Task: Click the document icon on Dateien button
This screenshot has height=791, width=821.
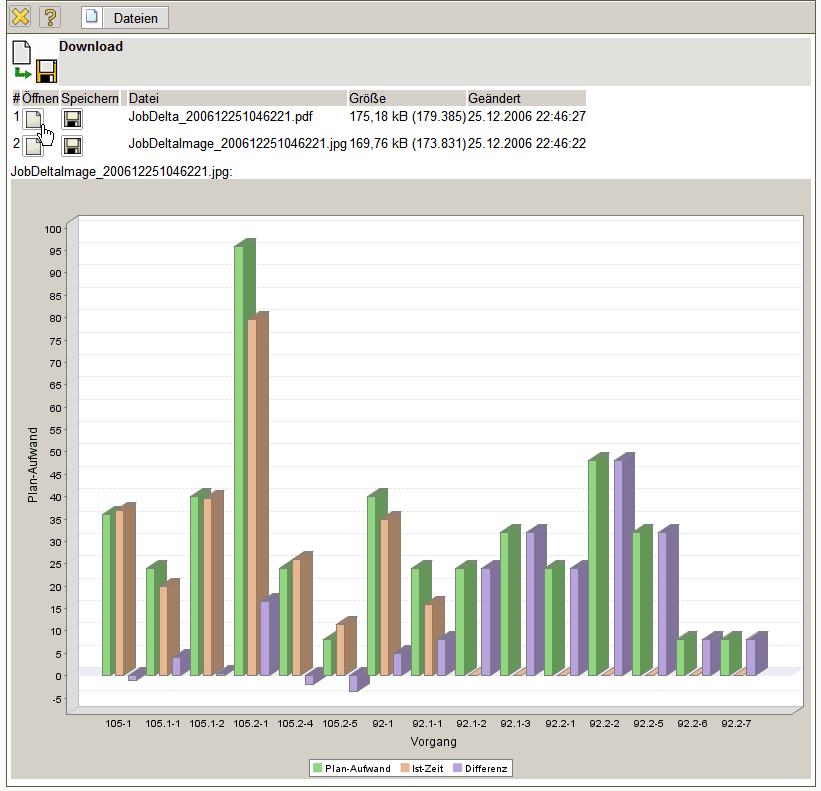Action: click(x=93, y=17)
